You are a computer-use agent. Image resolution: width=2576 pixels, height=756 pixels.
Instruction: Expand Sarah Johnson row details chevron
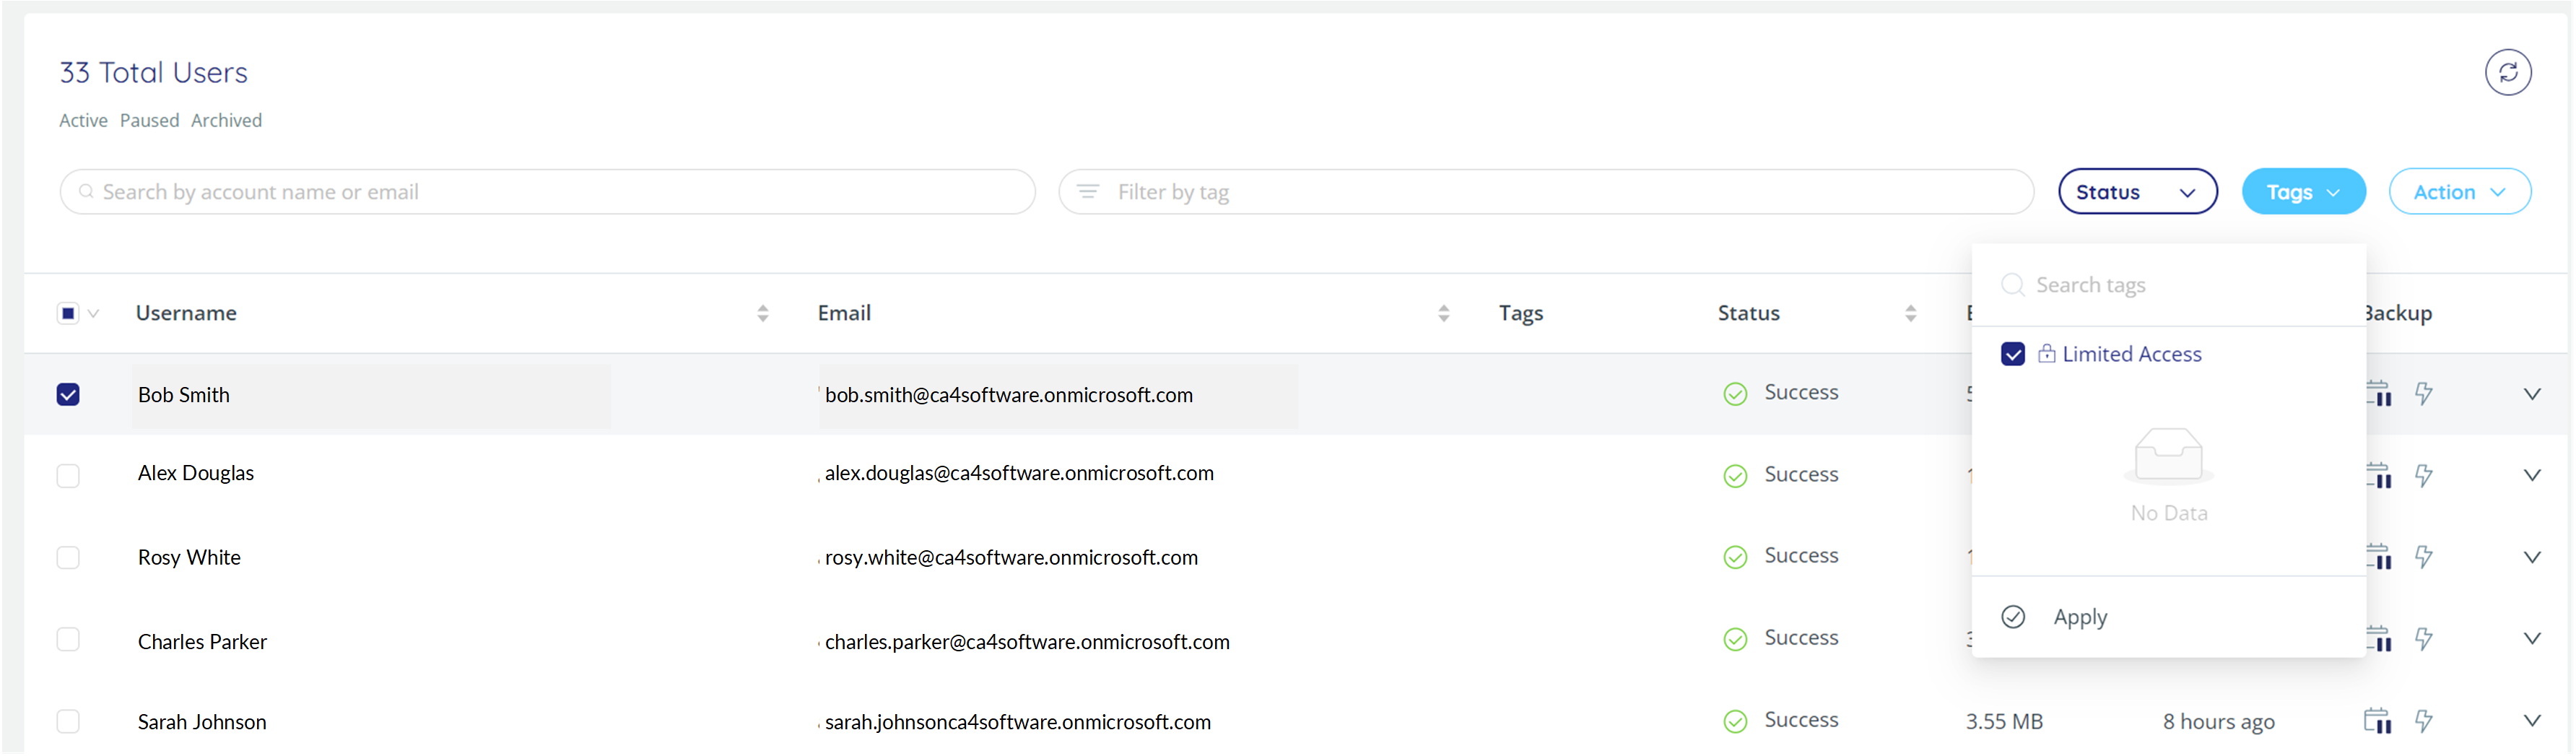pos(2531,720)
